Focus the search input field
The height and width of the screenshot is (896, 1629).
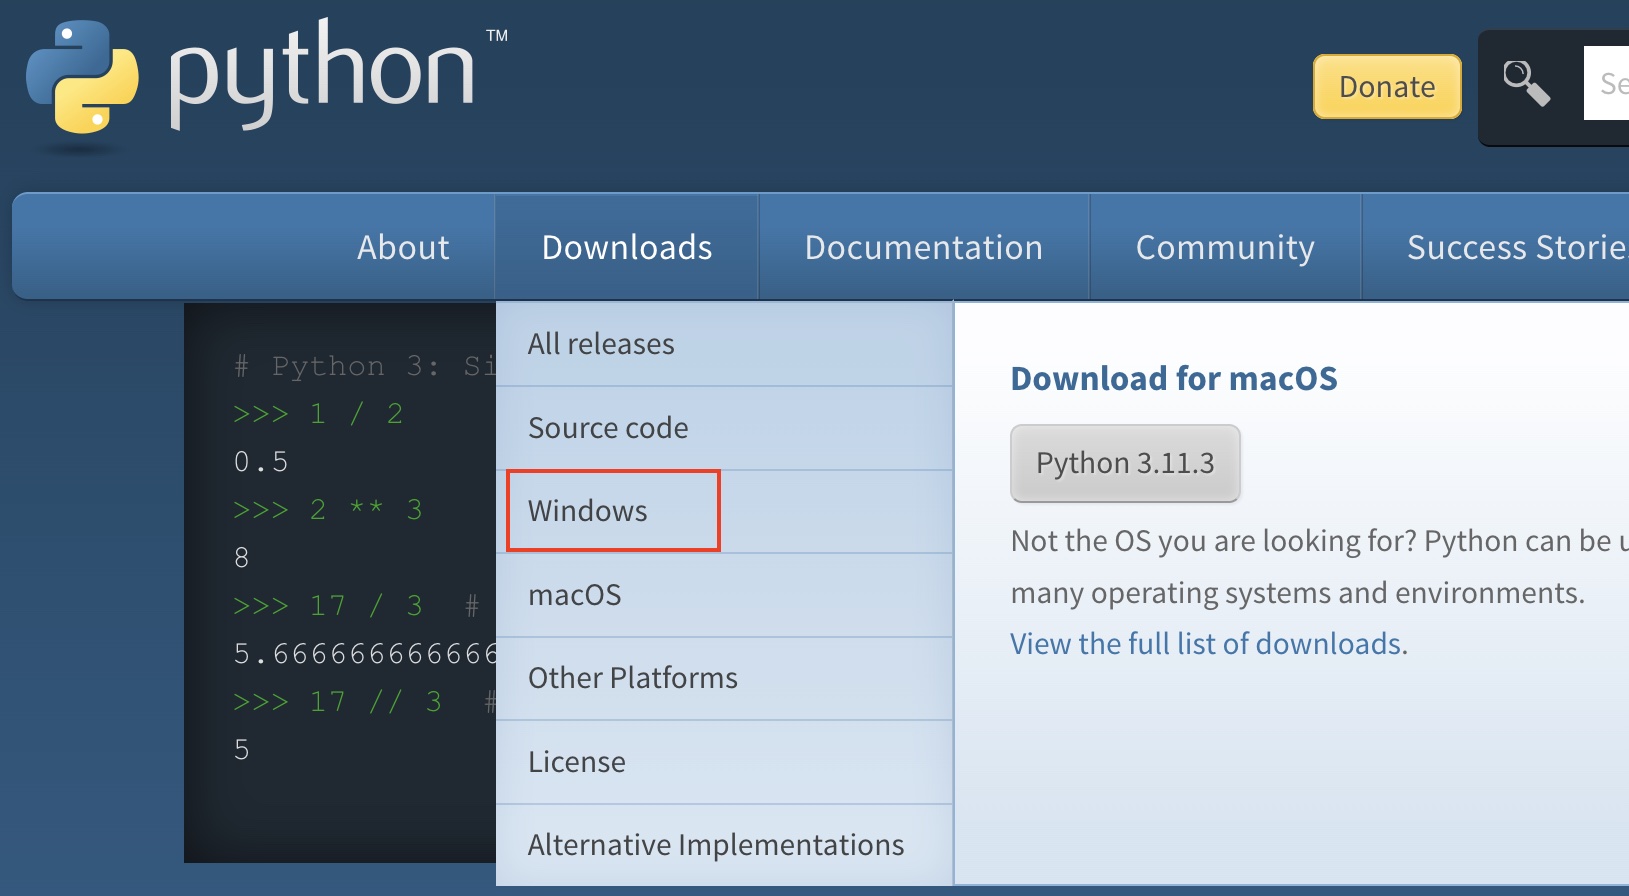(x=1606, y=84)
